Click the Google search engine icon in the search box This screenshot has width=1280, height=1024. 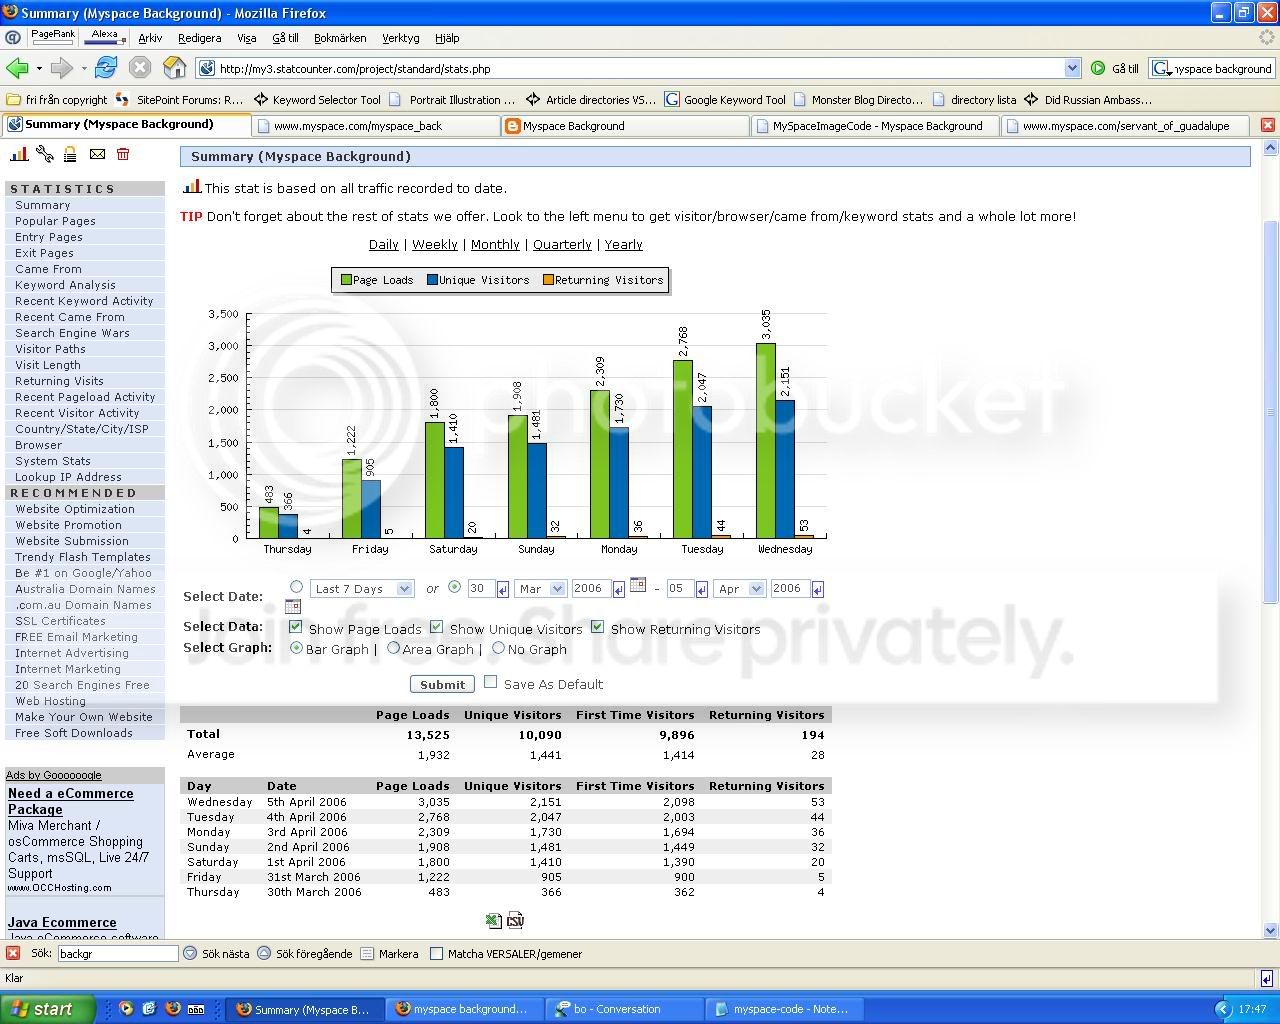pyautogui.click(x=1161, y=68)
